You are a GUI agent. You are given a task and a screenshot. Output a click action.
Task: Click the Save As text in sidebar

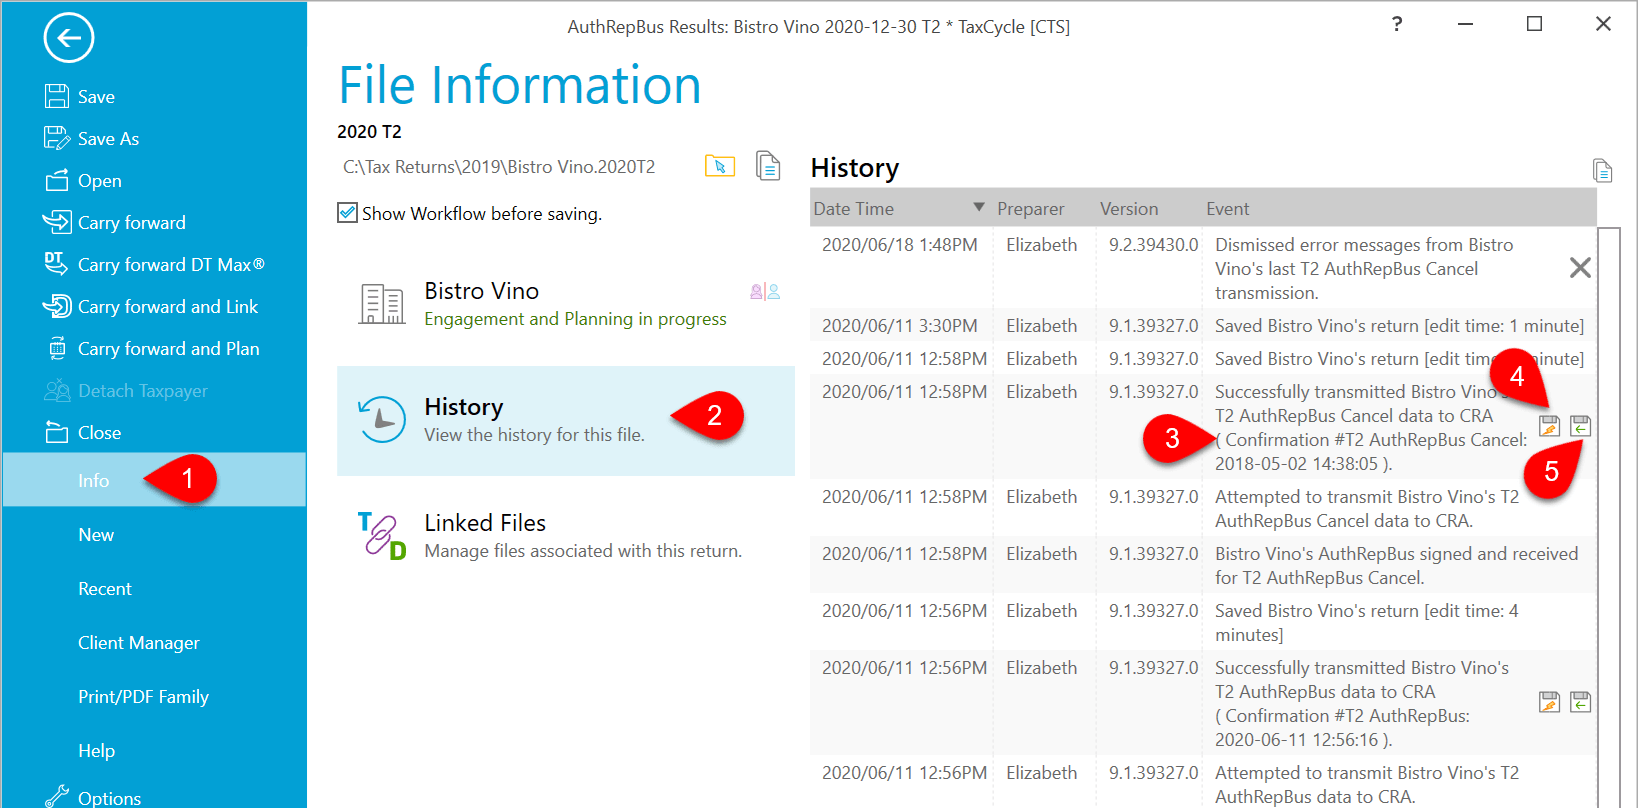tap(108, 139)
